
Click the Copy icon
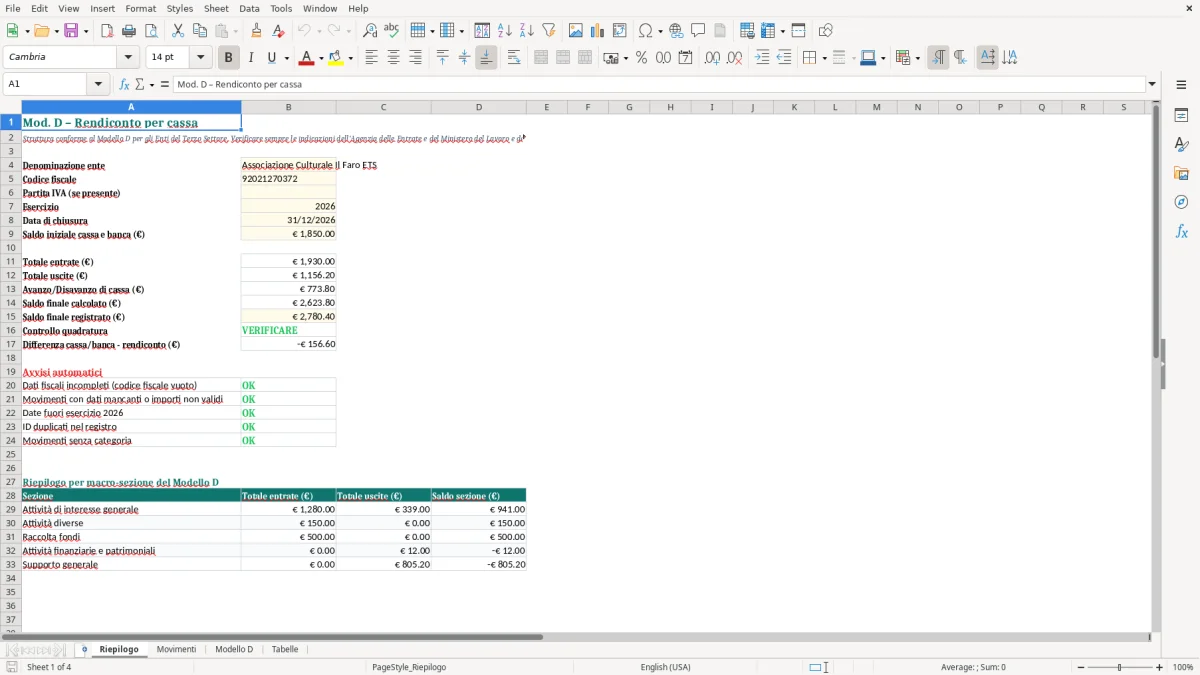coord(200,31)
